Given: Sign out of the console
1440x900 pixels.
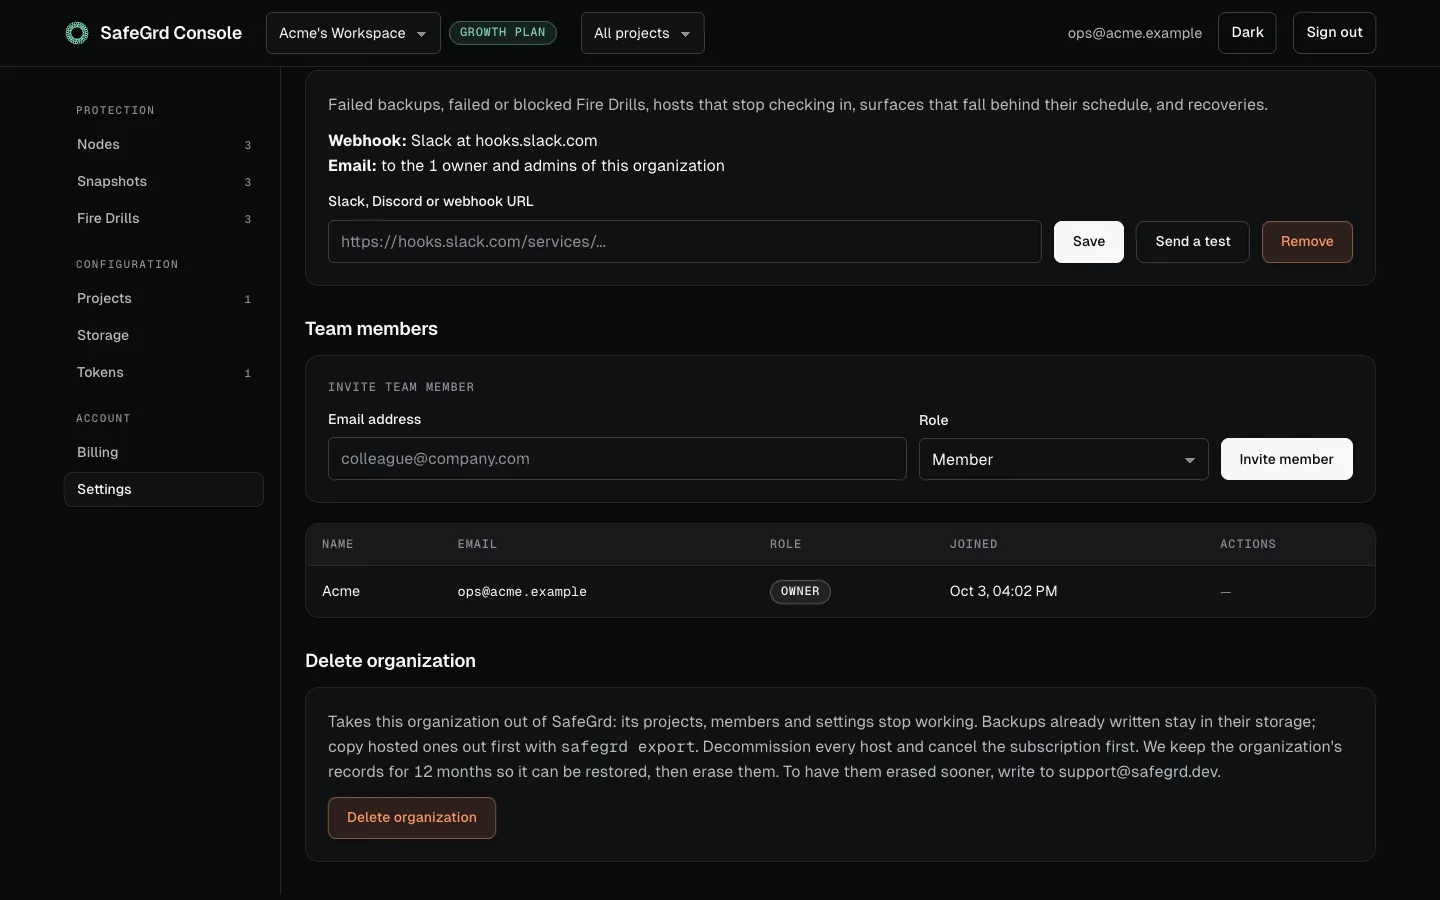Looking at the screenshot, I should (1334, 33).
